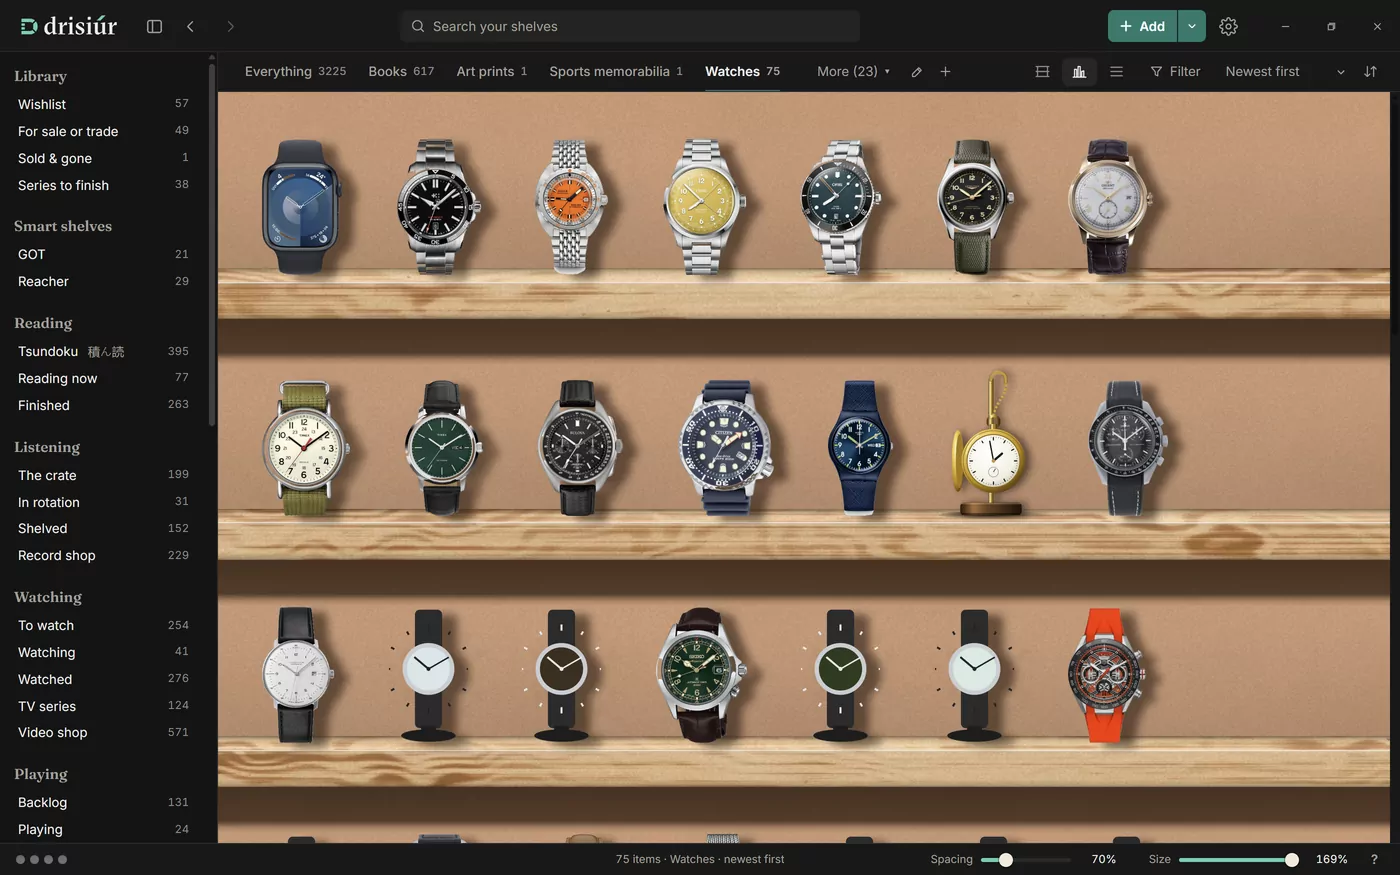The height and width of the screenshot is (875, 1400).
Task: Select the Backlog shelf under Playing
Action: (x=103, y=802)
